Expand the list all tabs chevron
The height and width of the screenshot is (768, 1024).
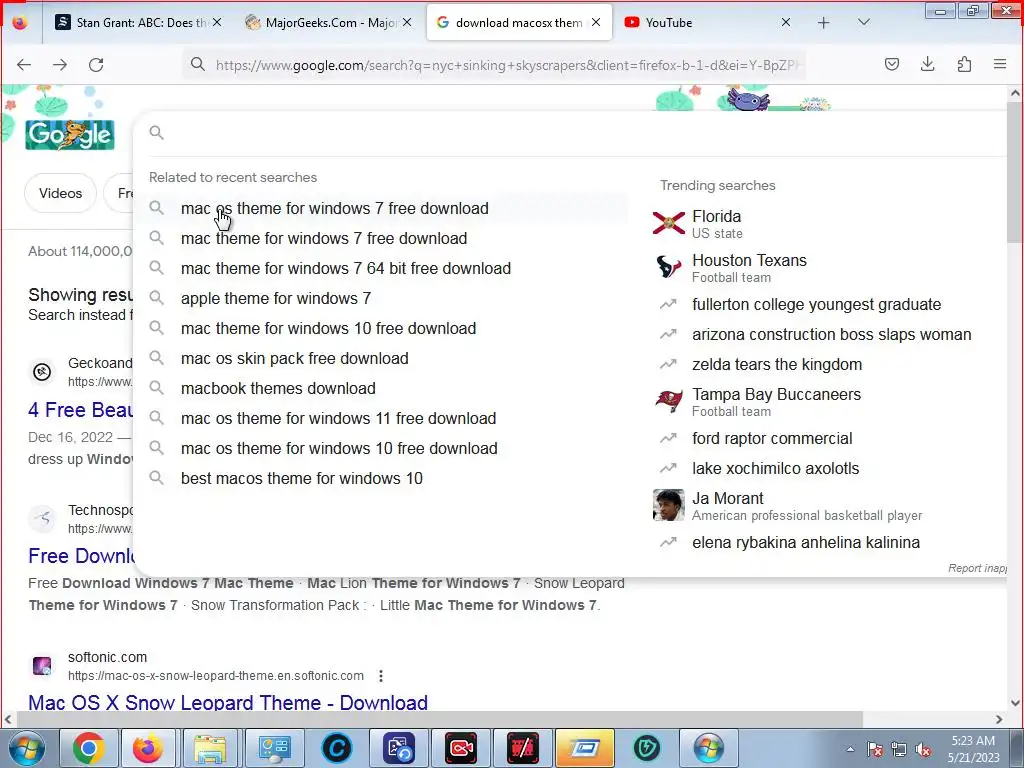pyautogui.click(x=863, y=22)
